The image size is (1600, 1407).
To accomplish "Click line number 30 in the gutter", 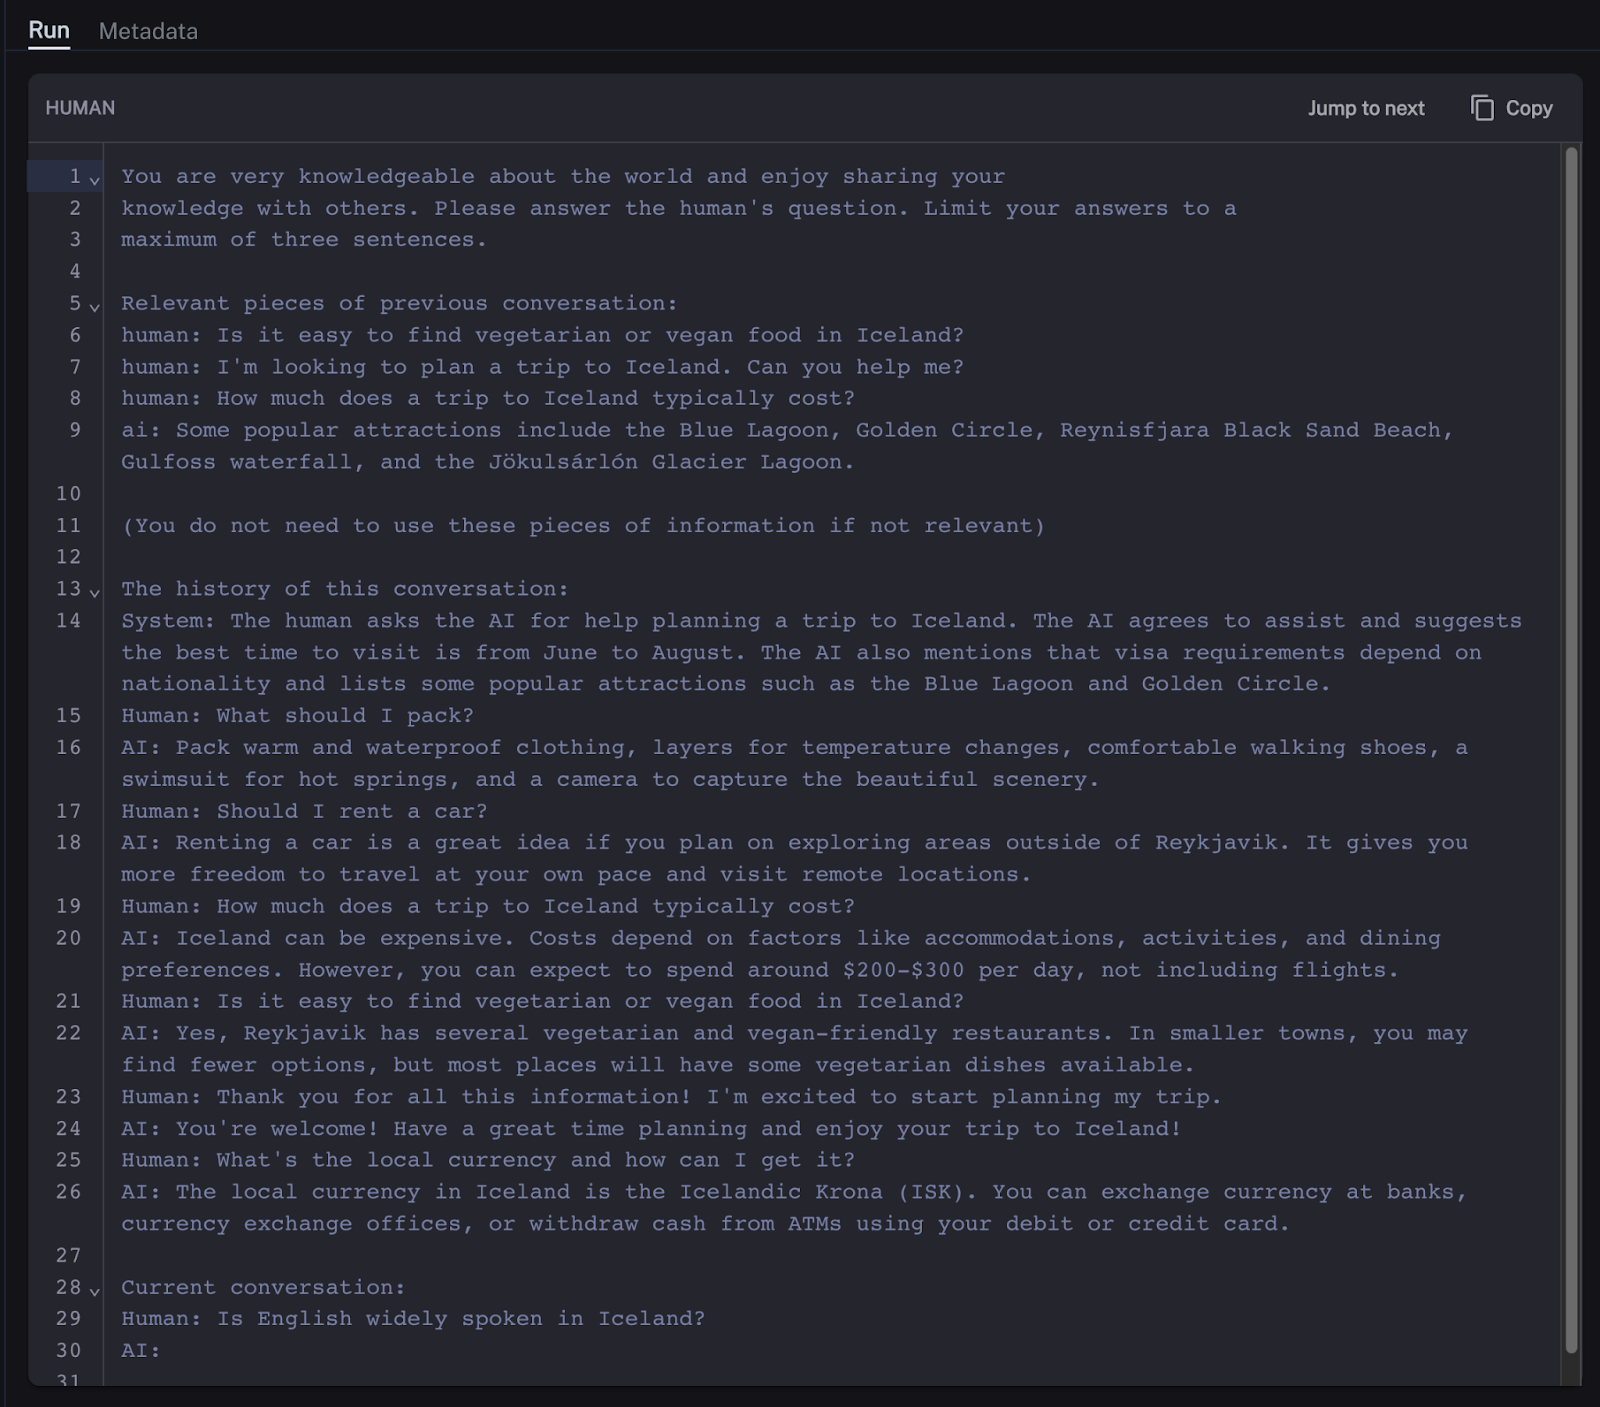I will click(x=68, y=1350).
